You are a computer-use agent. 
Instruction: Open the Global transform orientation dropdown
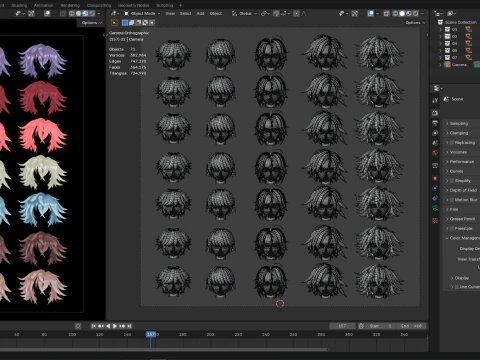[244, 14]
